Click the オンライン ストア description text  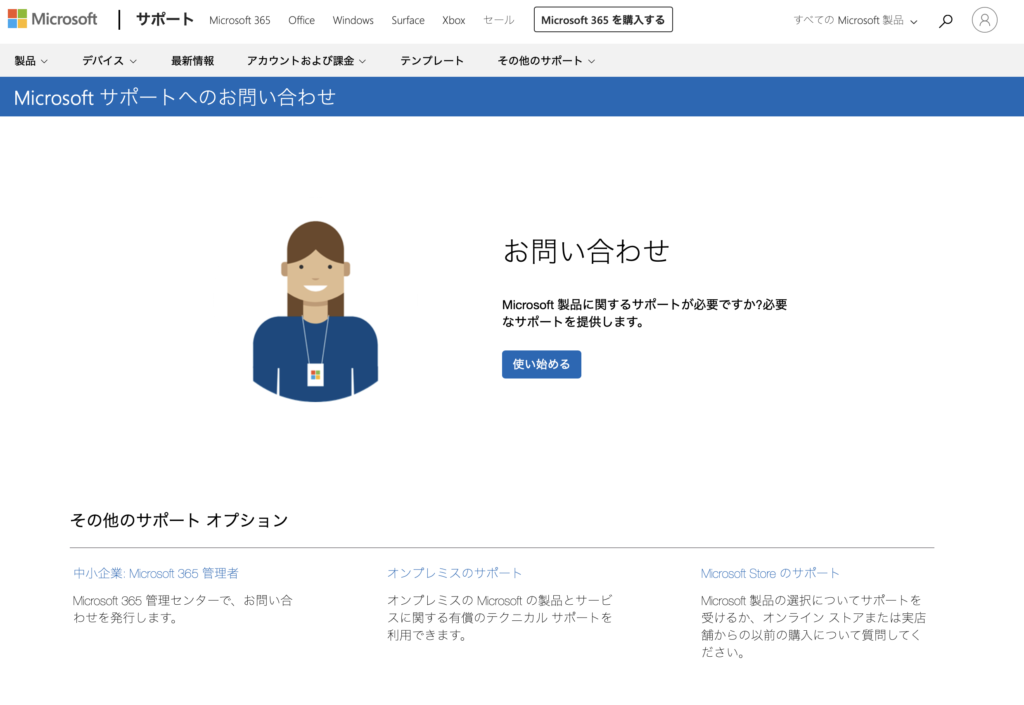tap(813, 626)
